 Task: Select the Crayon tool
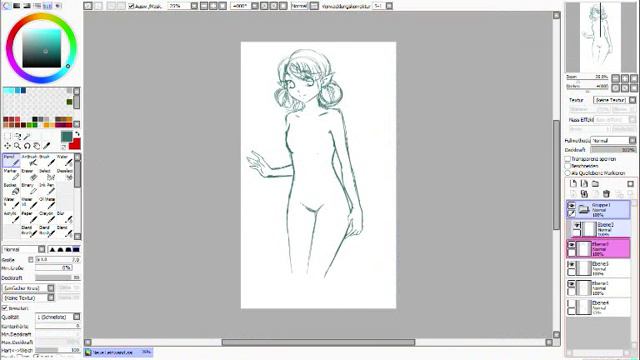pyautogui.click(x=47, y=218)
